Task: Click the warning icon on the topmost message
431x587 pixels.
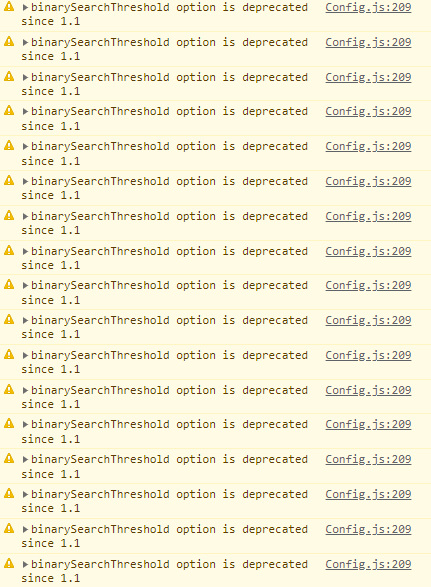Action: click(9, 6)
